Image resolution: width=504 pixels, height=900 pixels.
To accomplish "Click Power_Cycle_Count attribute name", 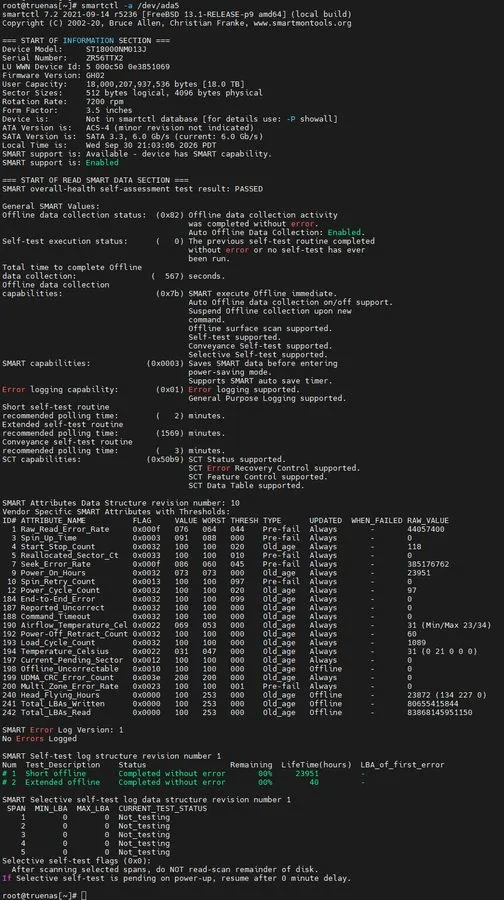I will pos(60,590).
